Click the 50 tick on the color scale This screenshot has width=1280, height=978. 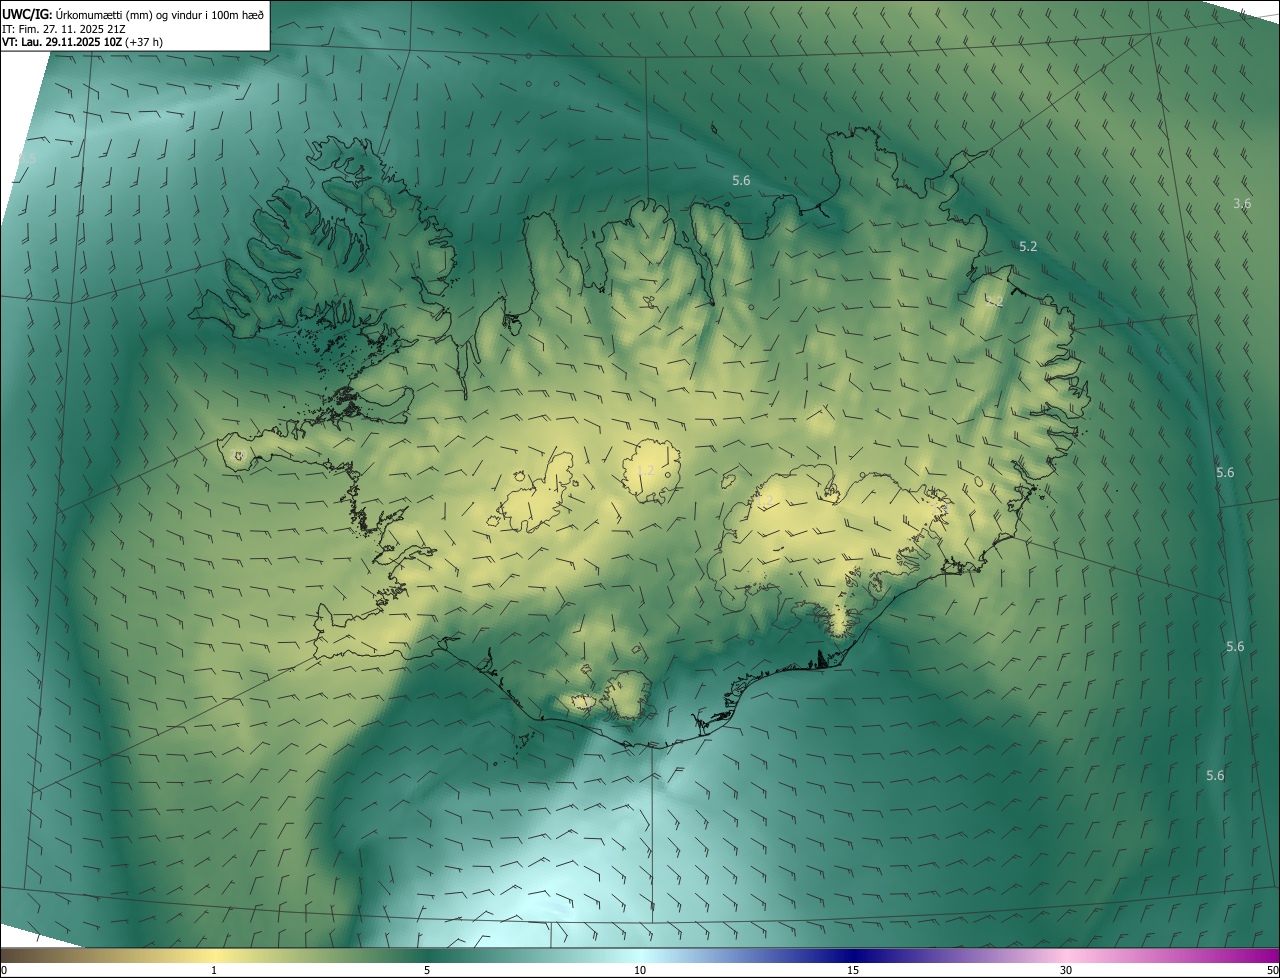click(1272, 970)
